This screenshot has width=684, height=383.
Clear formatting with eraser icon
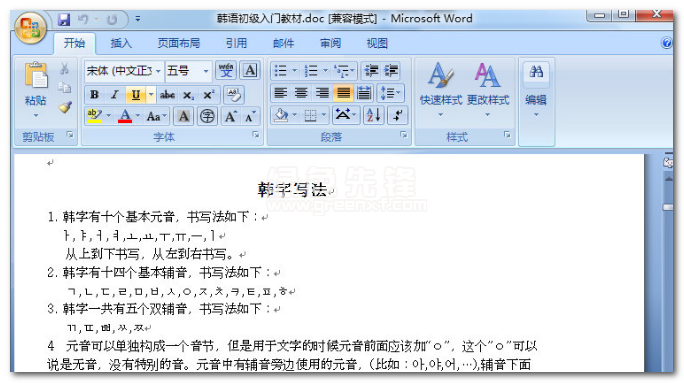pyautogui.click(x=234, y=94)
